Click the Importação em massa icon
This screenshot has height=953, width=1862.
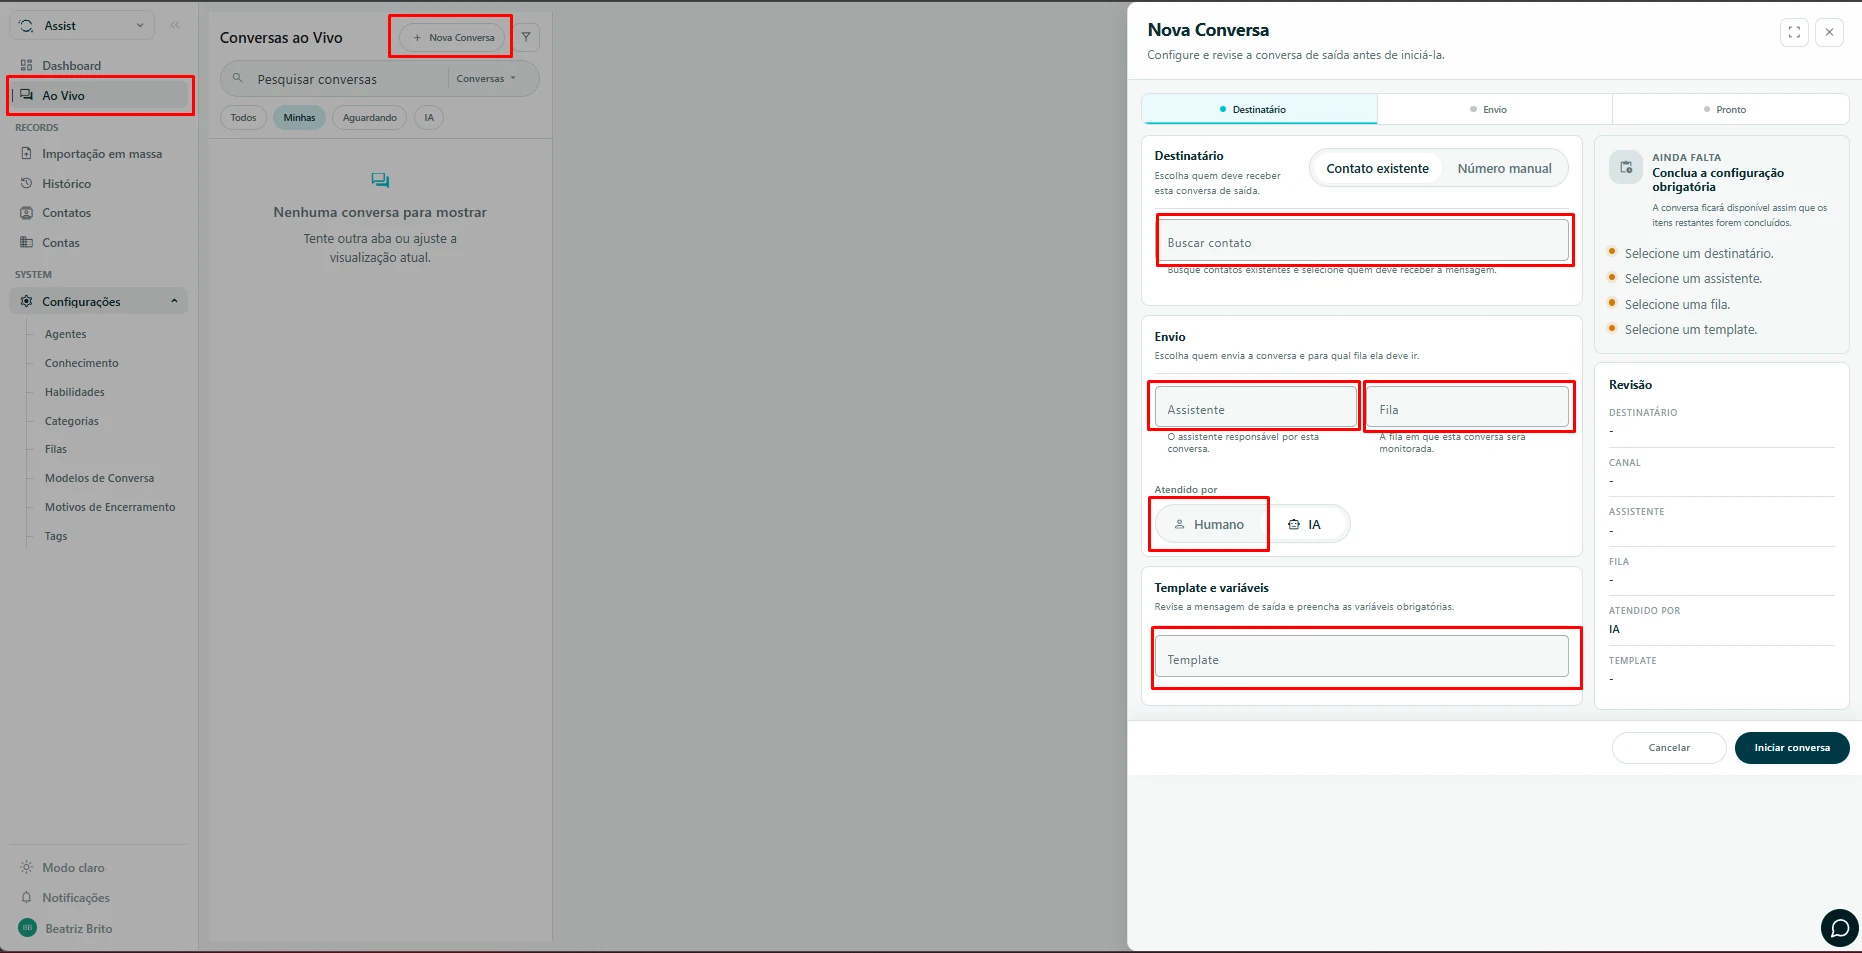pos(26,154)
